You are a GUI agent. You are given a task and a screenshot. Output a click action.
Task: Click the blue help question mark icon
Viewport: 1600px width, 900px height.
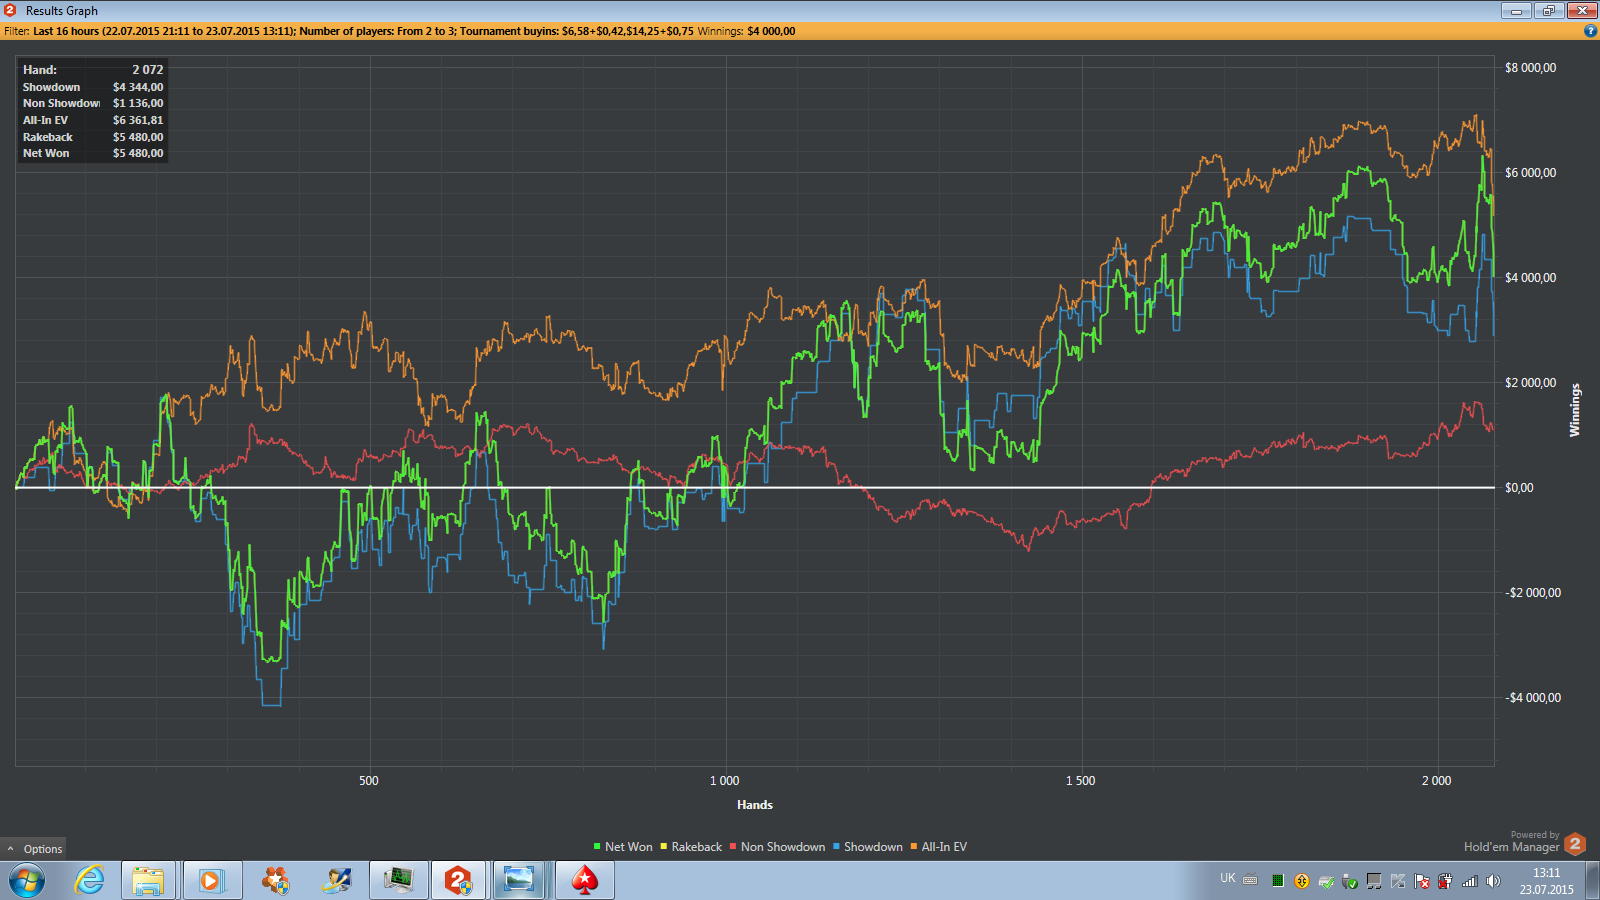[x=1590, y=31]
